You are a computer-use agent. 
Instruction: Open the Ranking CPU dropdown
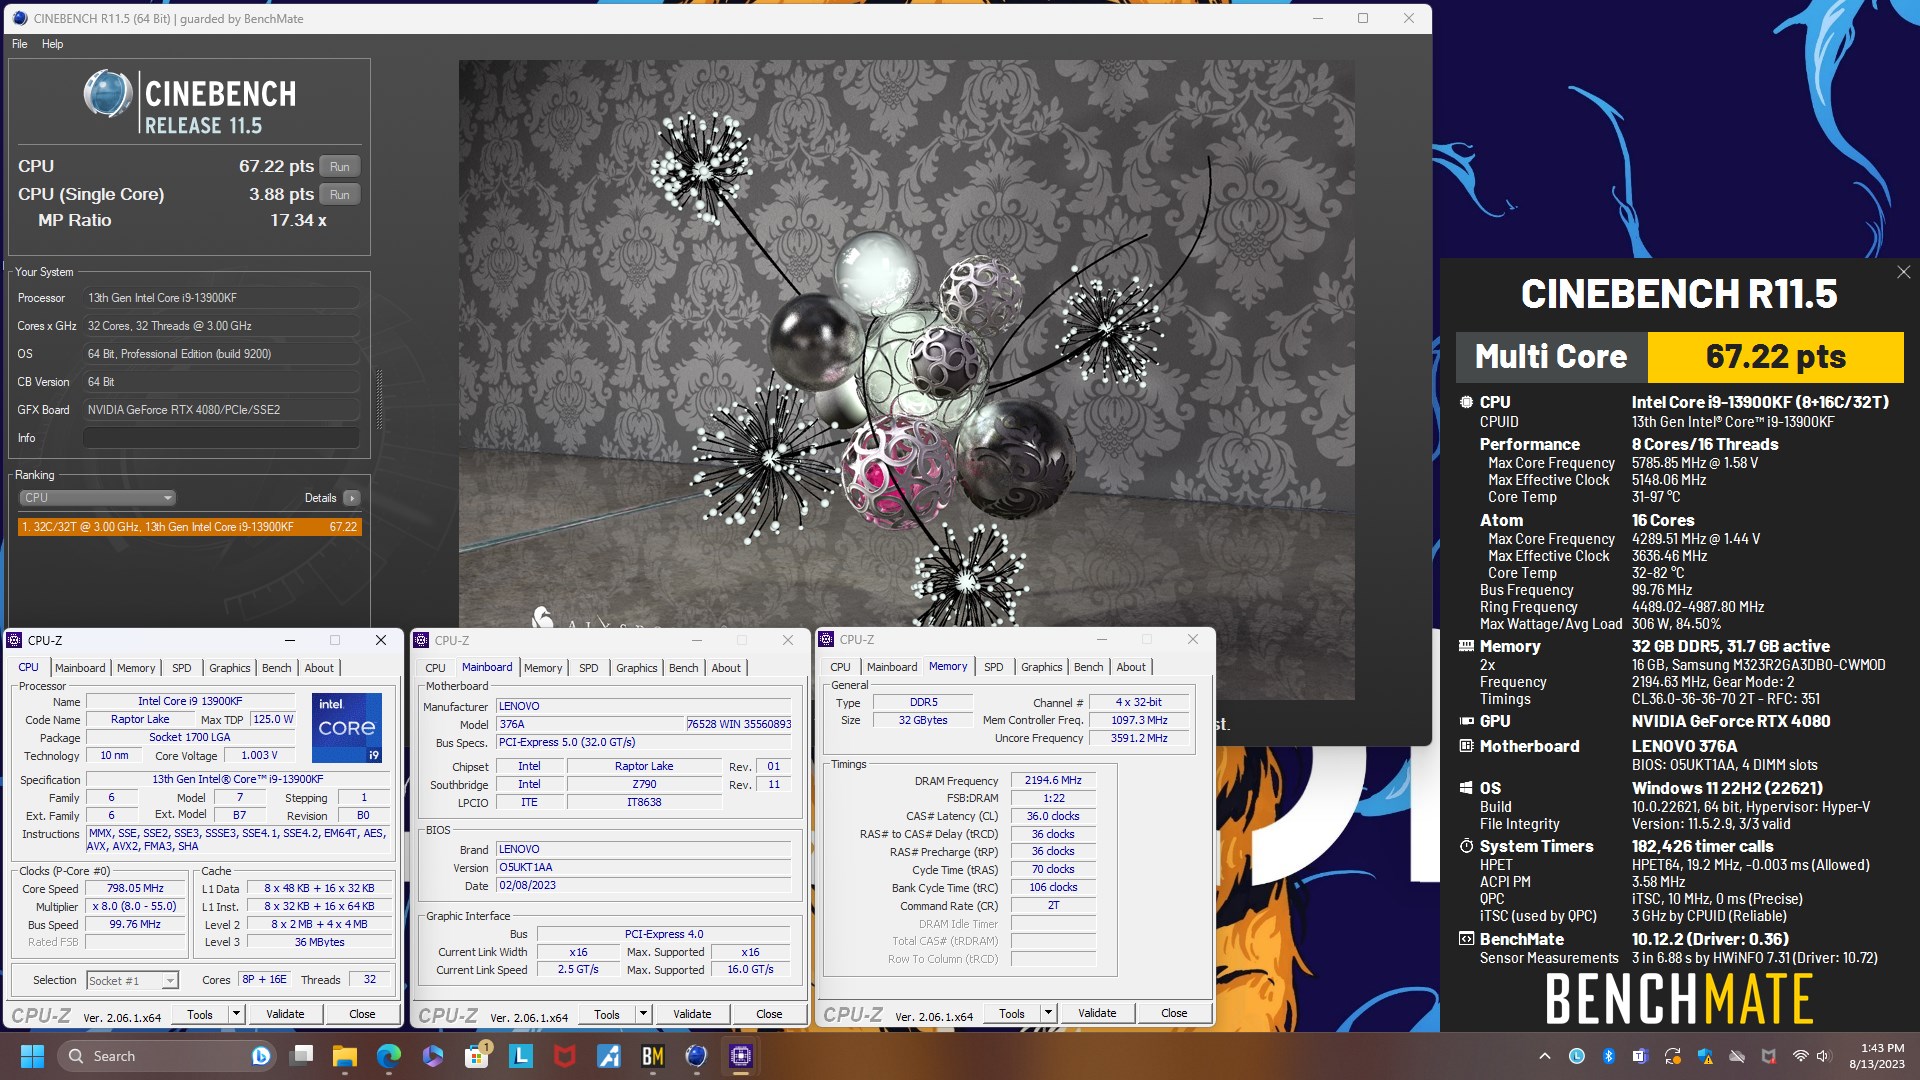97,498
